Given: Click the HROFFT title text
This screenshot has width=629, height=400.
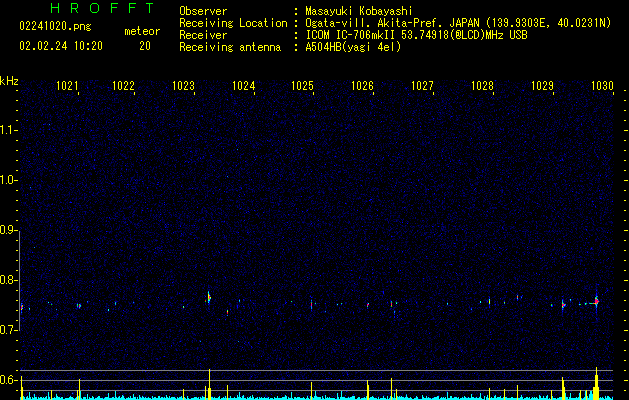Looking at the screenshot, I should point(103,8).
